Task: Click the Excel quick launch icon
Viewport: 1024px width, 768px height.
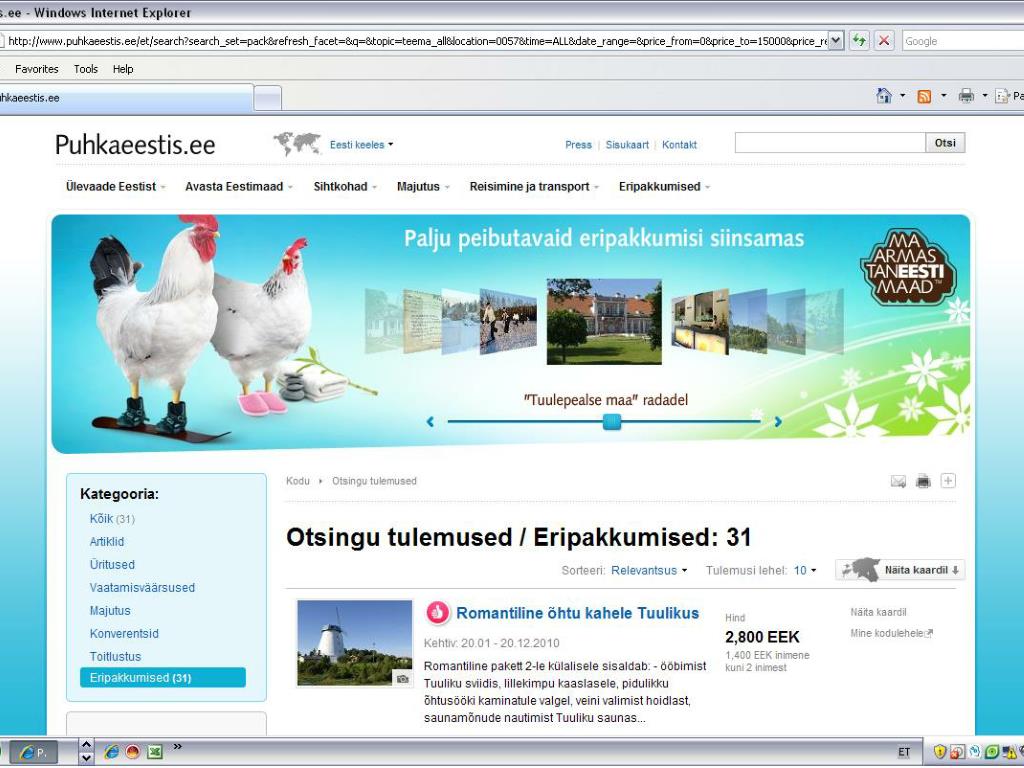Action: 155,752
